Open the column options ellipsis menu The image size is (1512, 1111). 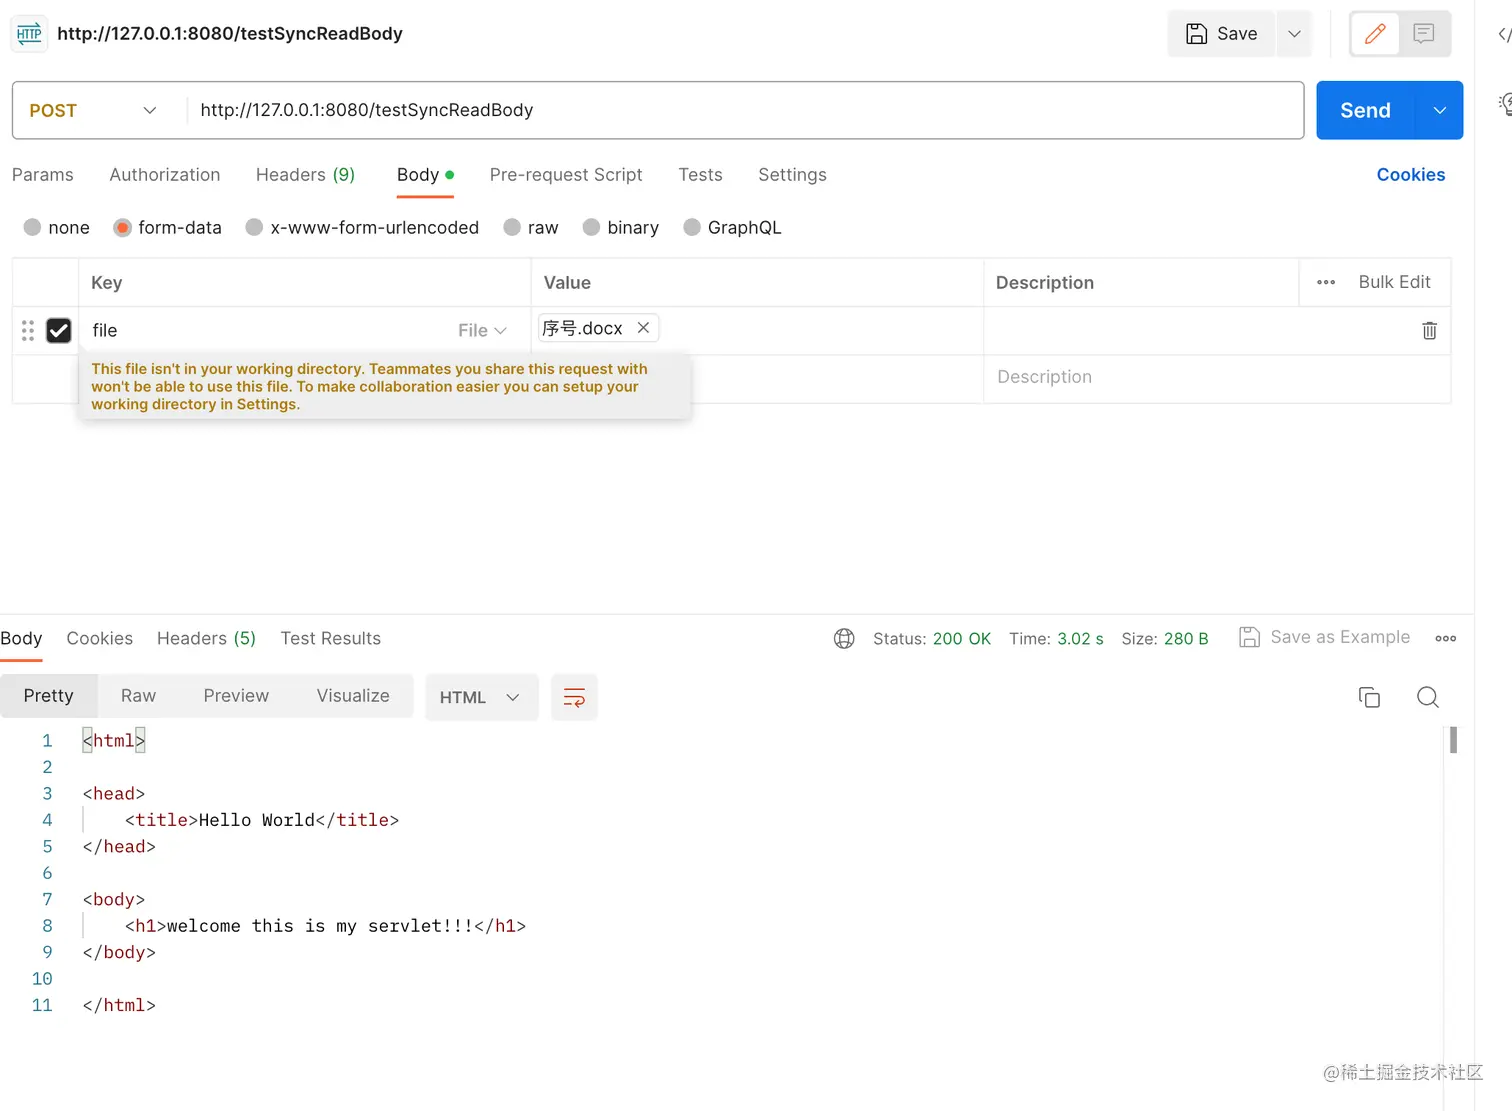[1326, 282]
